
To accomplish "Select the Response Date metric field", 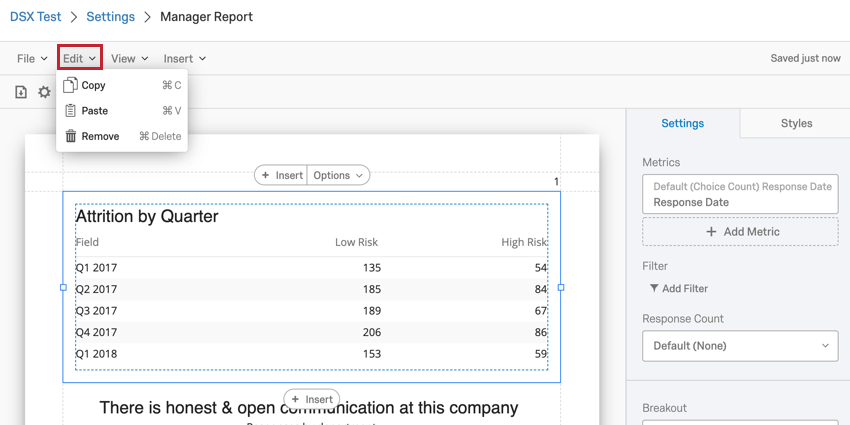I will (740, 194).
